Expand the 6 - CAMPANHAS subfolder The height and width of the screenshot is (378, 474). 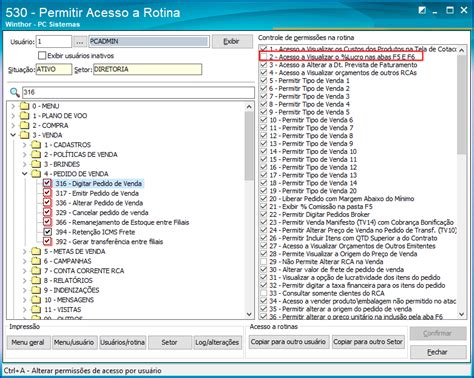pos(25,261)
